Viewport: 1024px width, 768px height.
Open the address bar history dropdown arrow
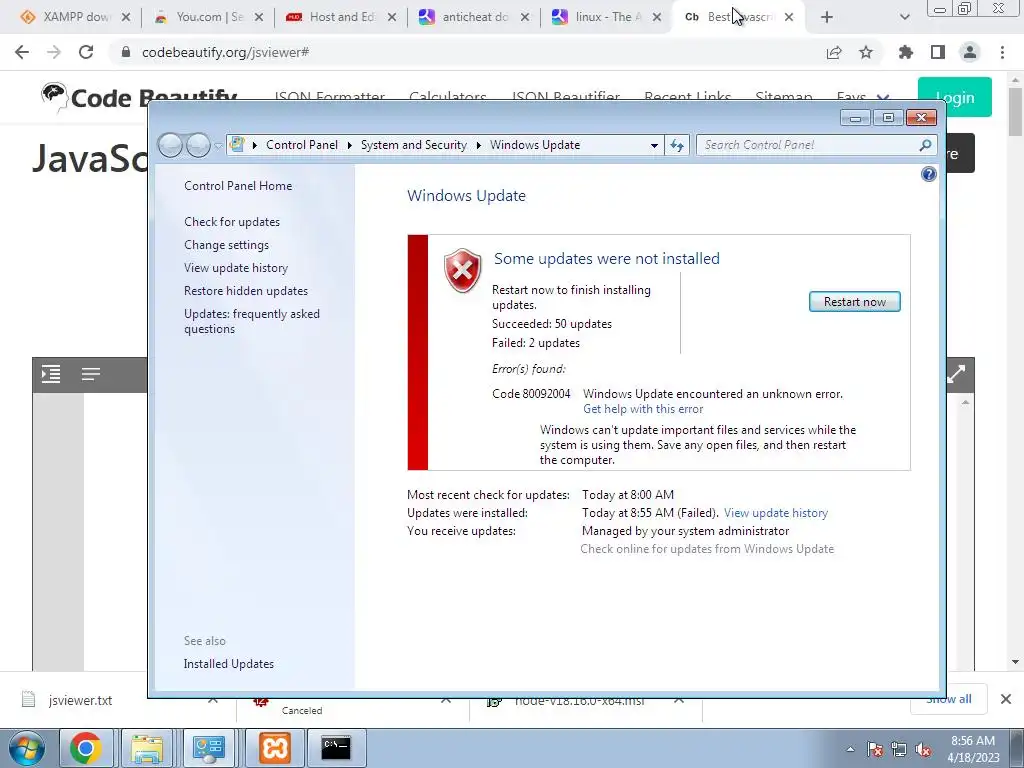tap(654, 146)
